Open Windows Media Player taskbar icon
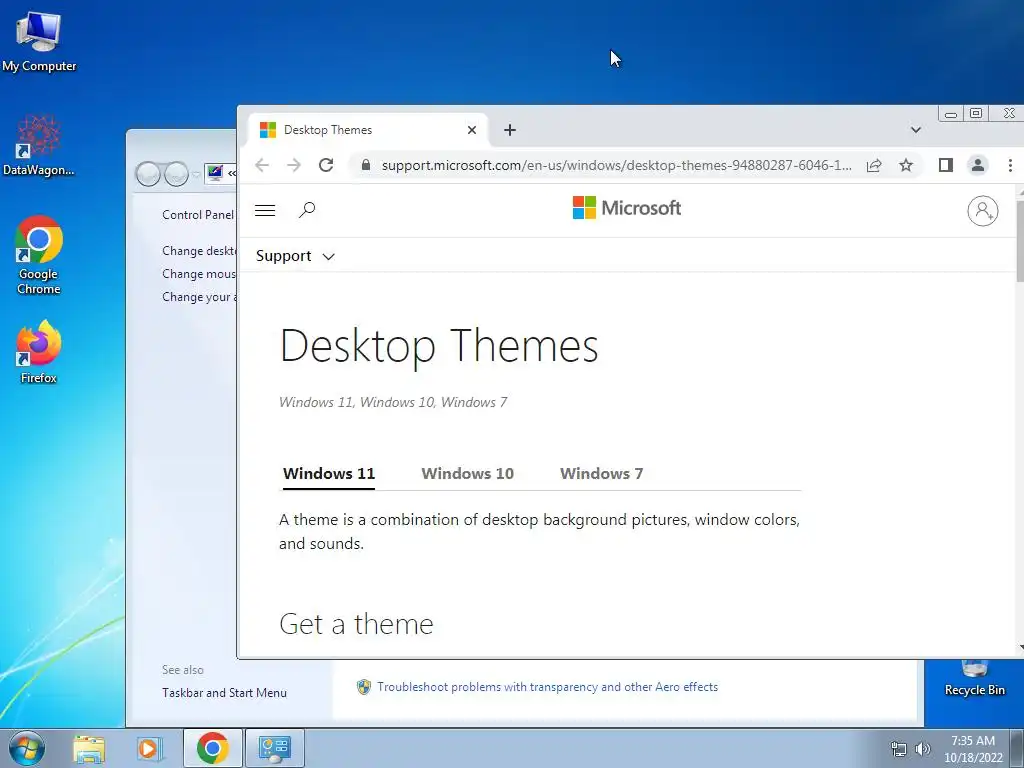The height and width of the screenshot is (768, 1024). coord(148,748)
